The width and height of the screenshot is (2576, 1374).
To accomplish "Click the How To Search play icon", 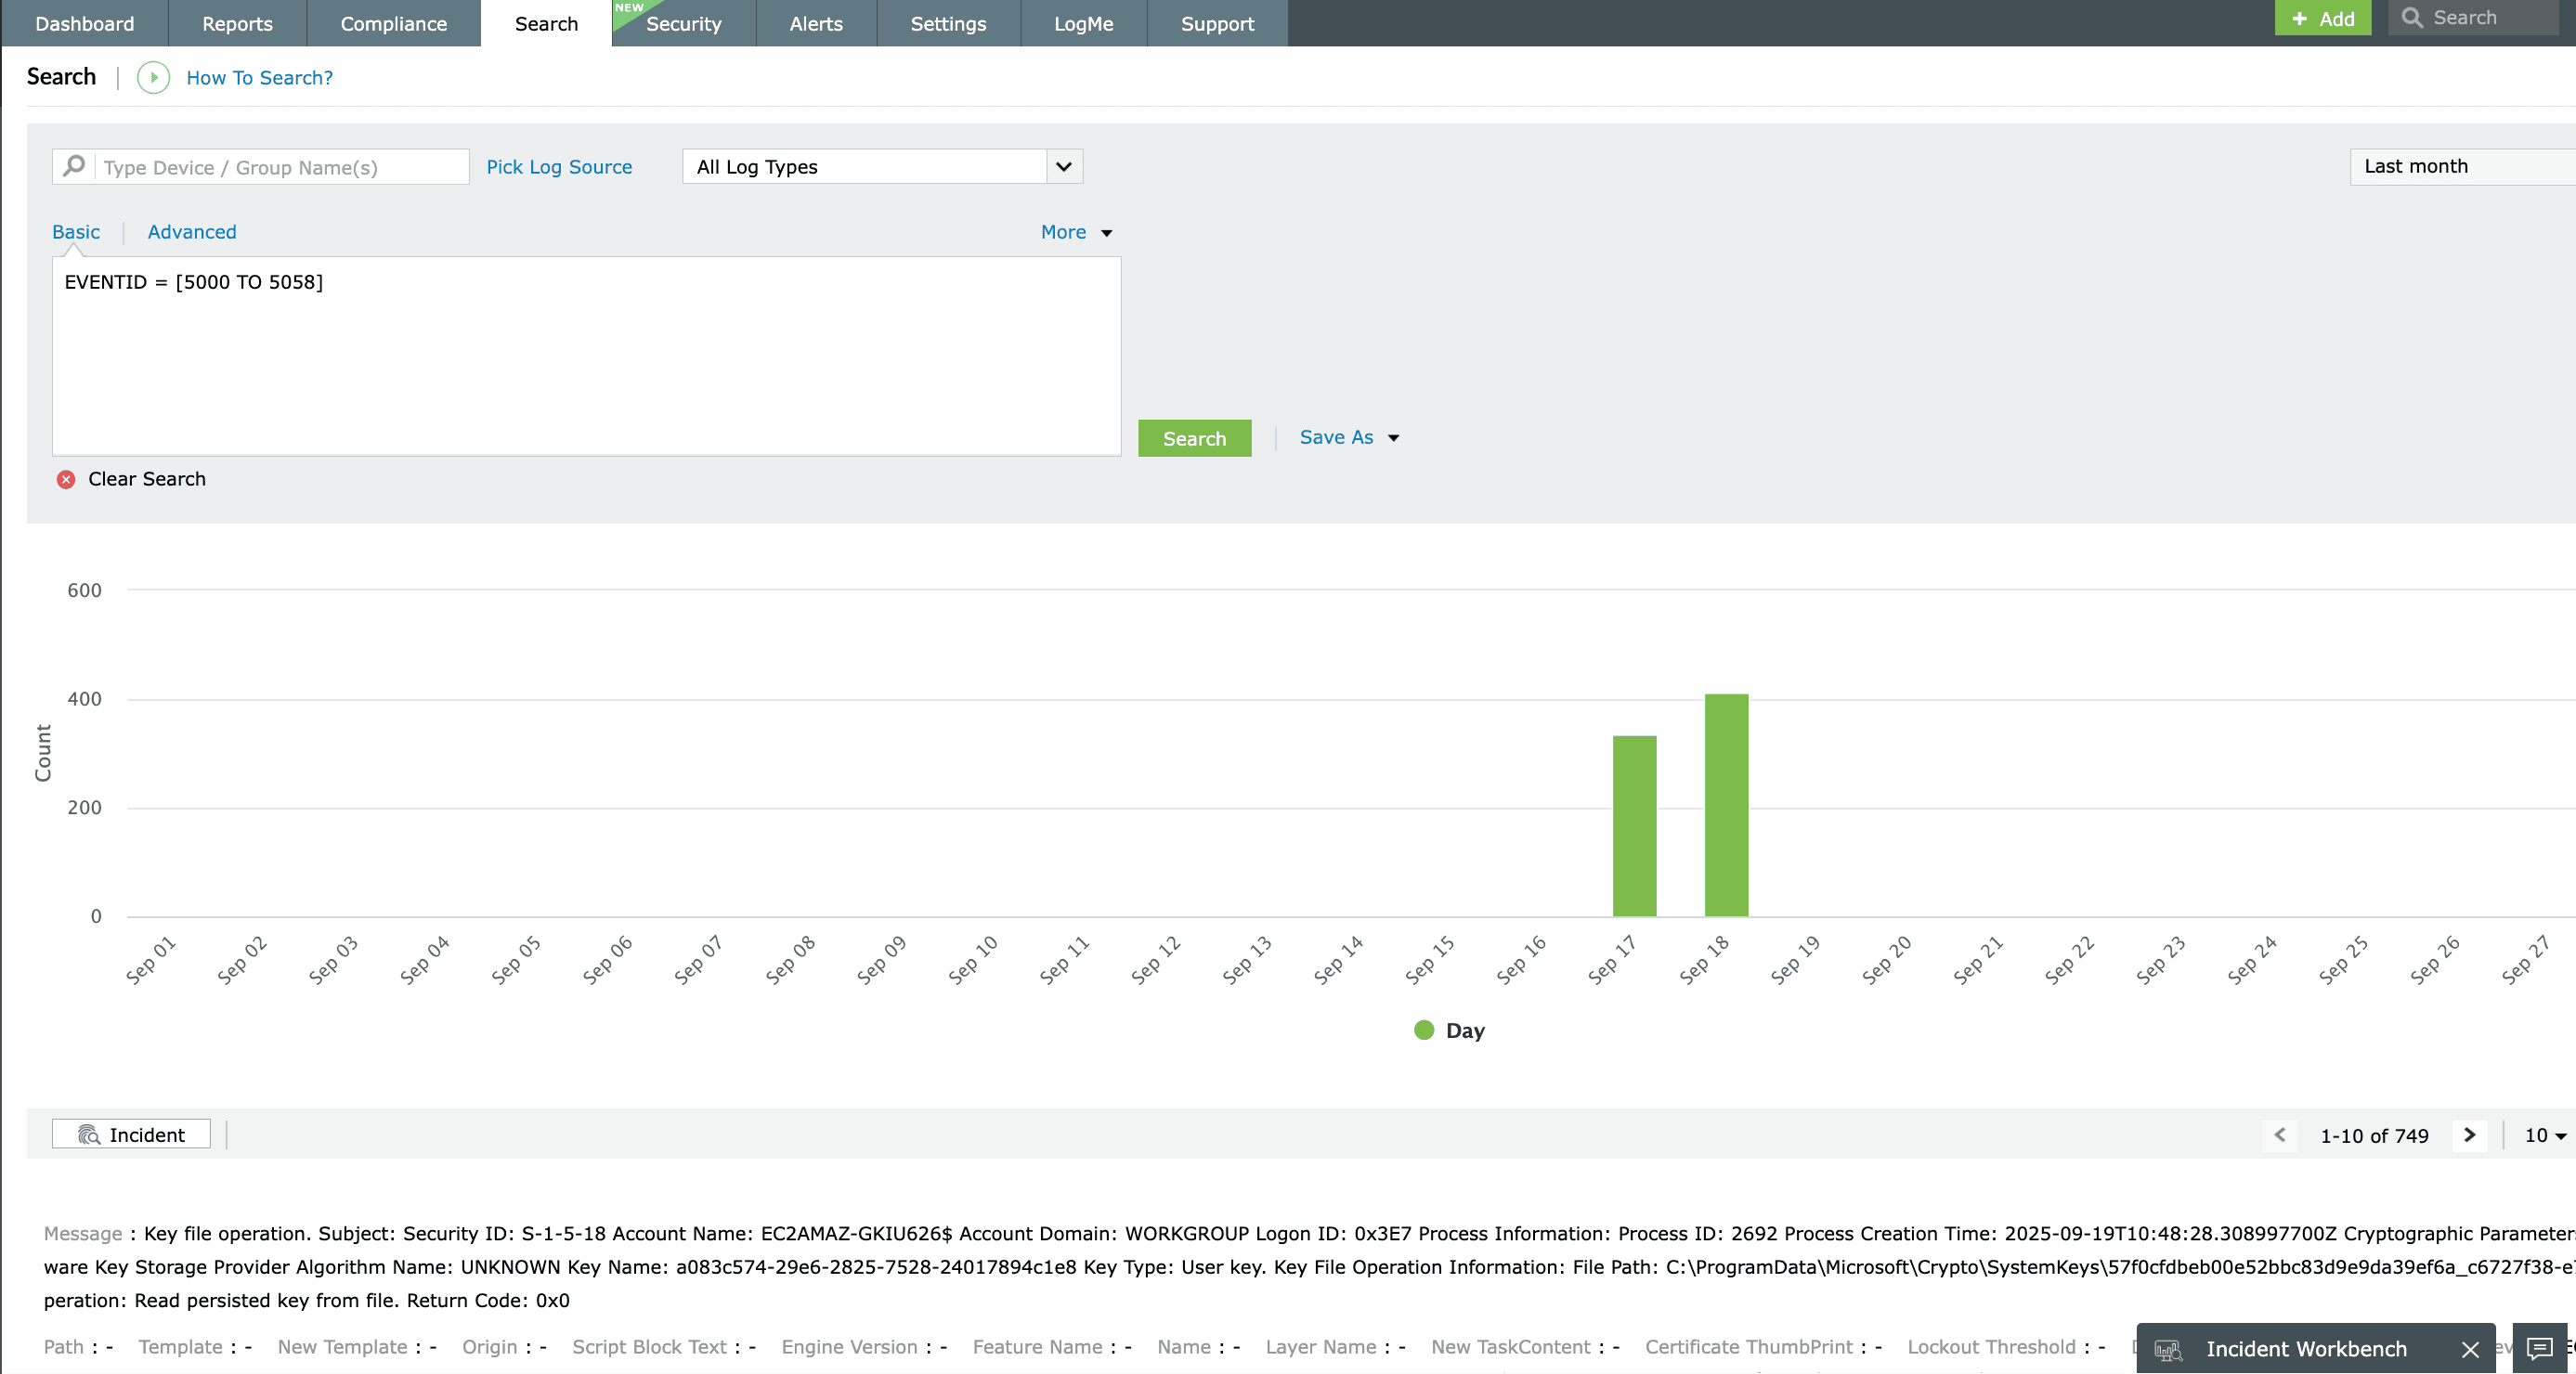I will click(153, 77).
